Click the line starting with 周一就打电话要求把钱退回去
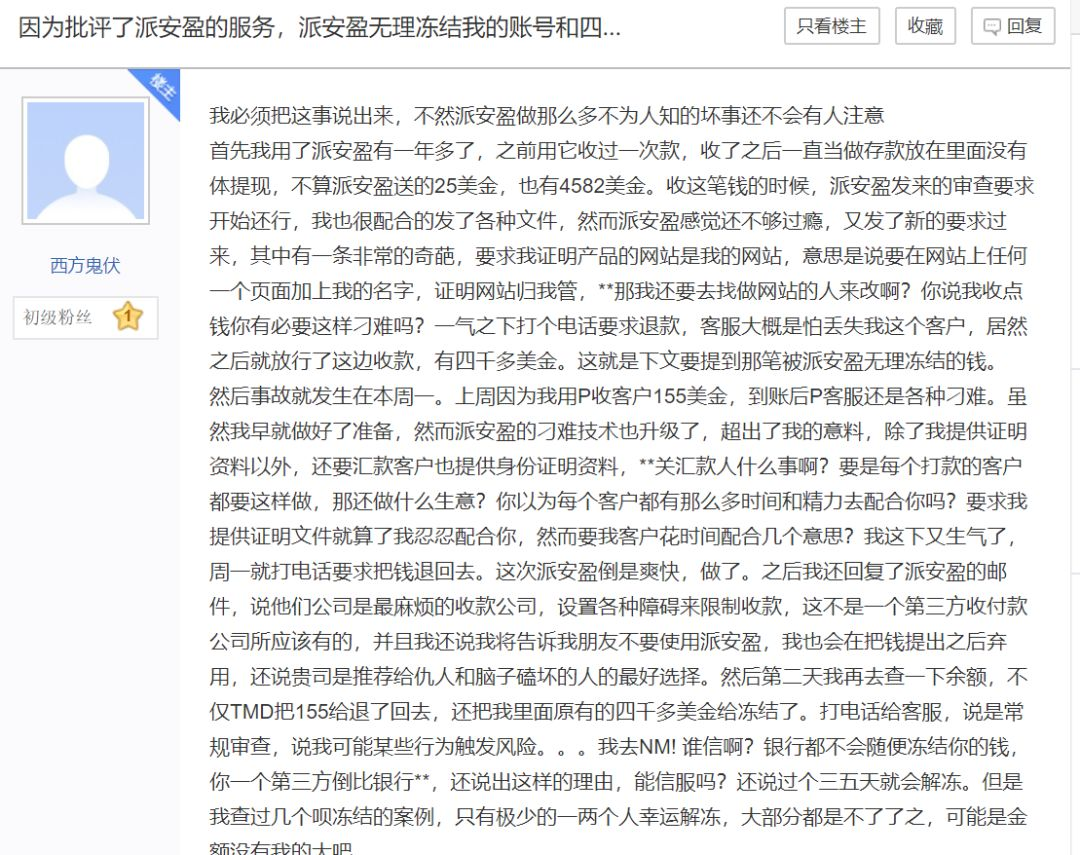 pos(608,572)
